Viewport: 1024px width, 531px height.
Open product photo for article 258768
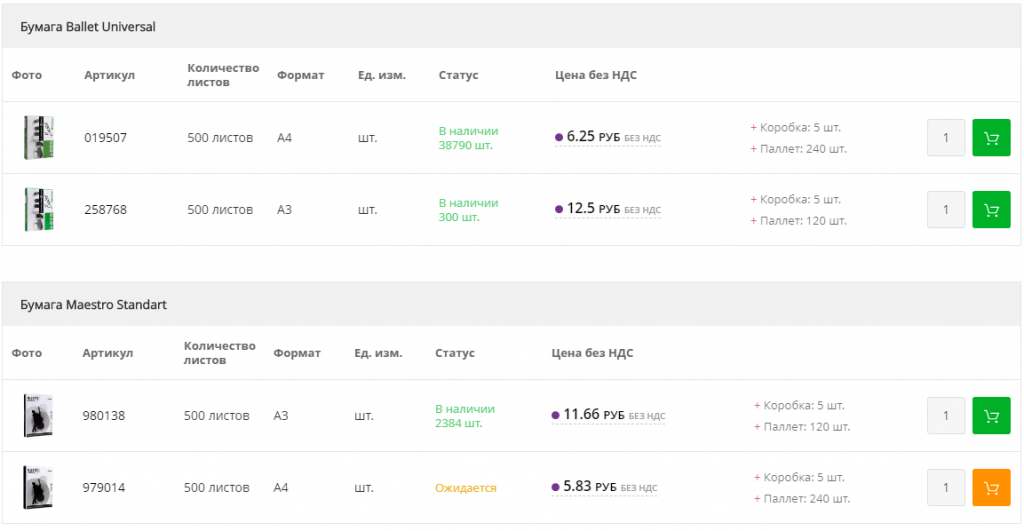click(x=38, y=210)
